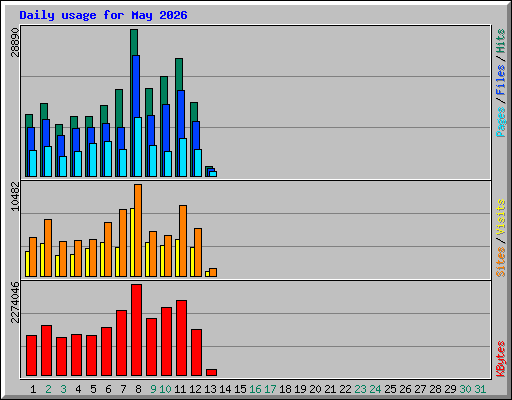This screenshot has width=512, height=400.
Task: Click the 10482 visits axis value
Action: 15,196
